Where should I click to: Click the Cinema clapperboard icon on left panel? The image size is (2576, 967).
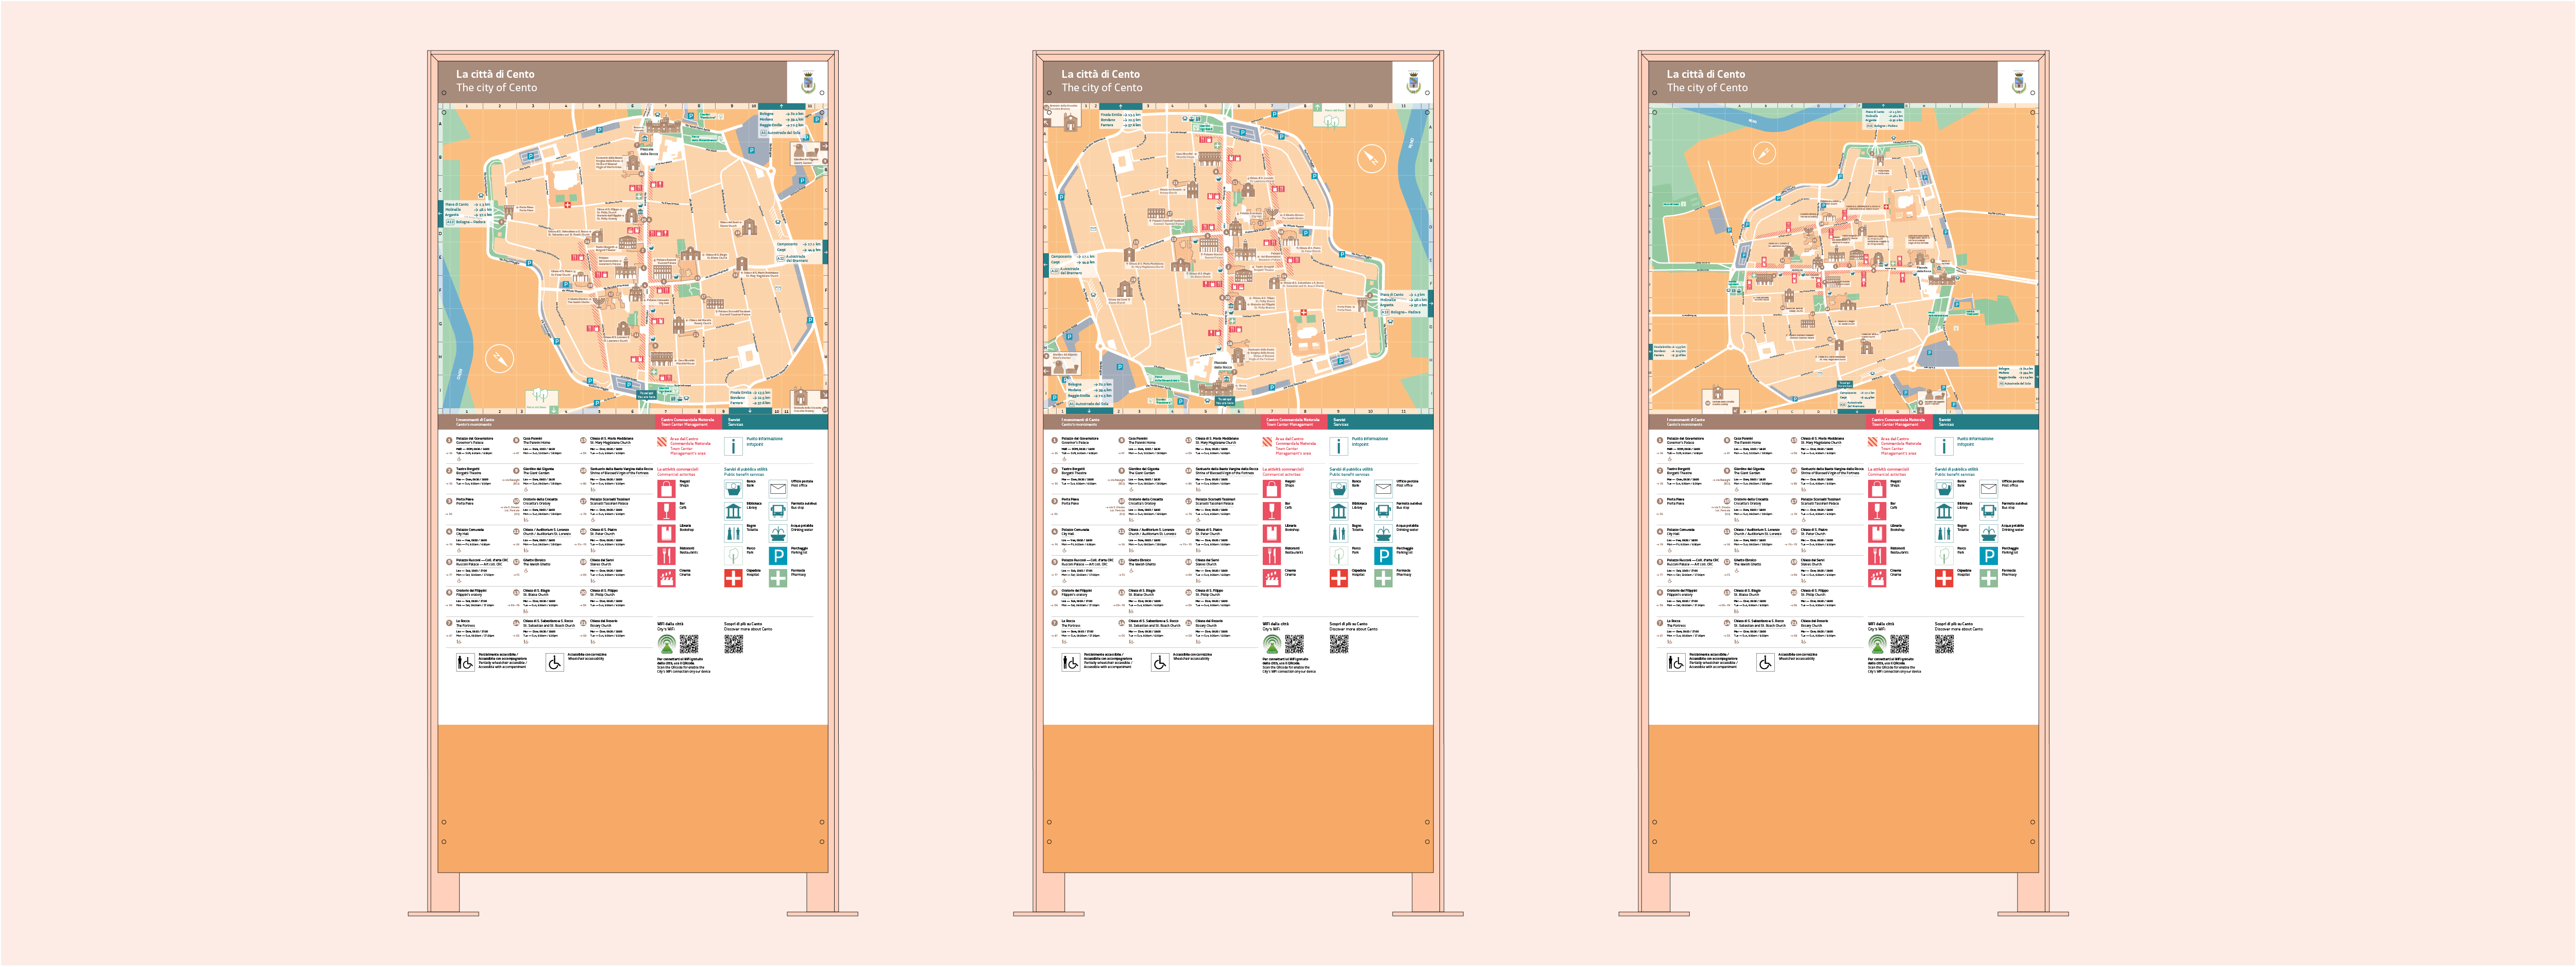[666, 578]
